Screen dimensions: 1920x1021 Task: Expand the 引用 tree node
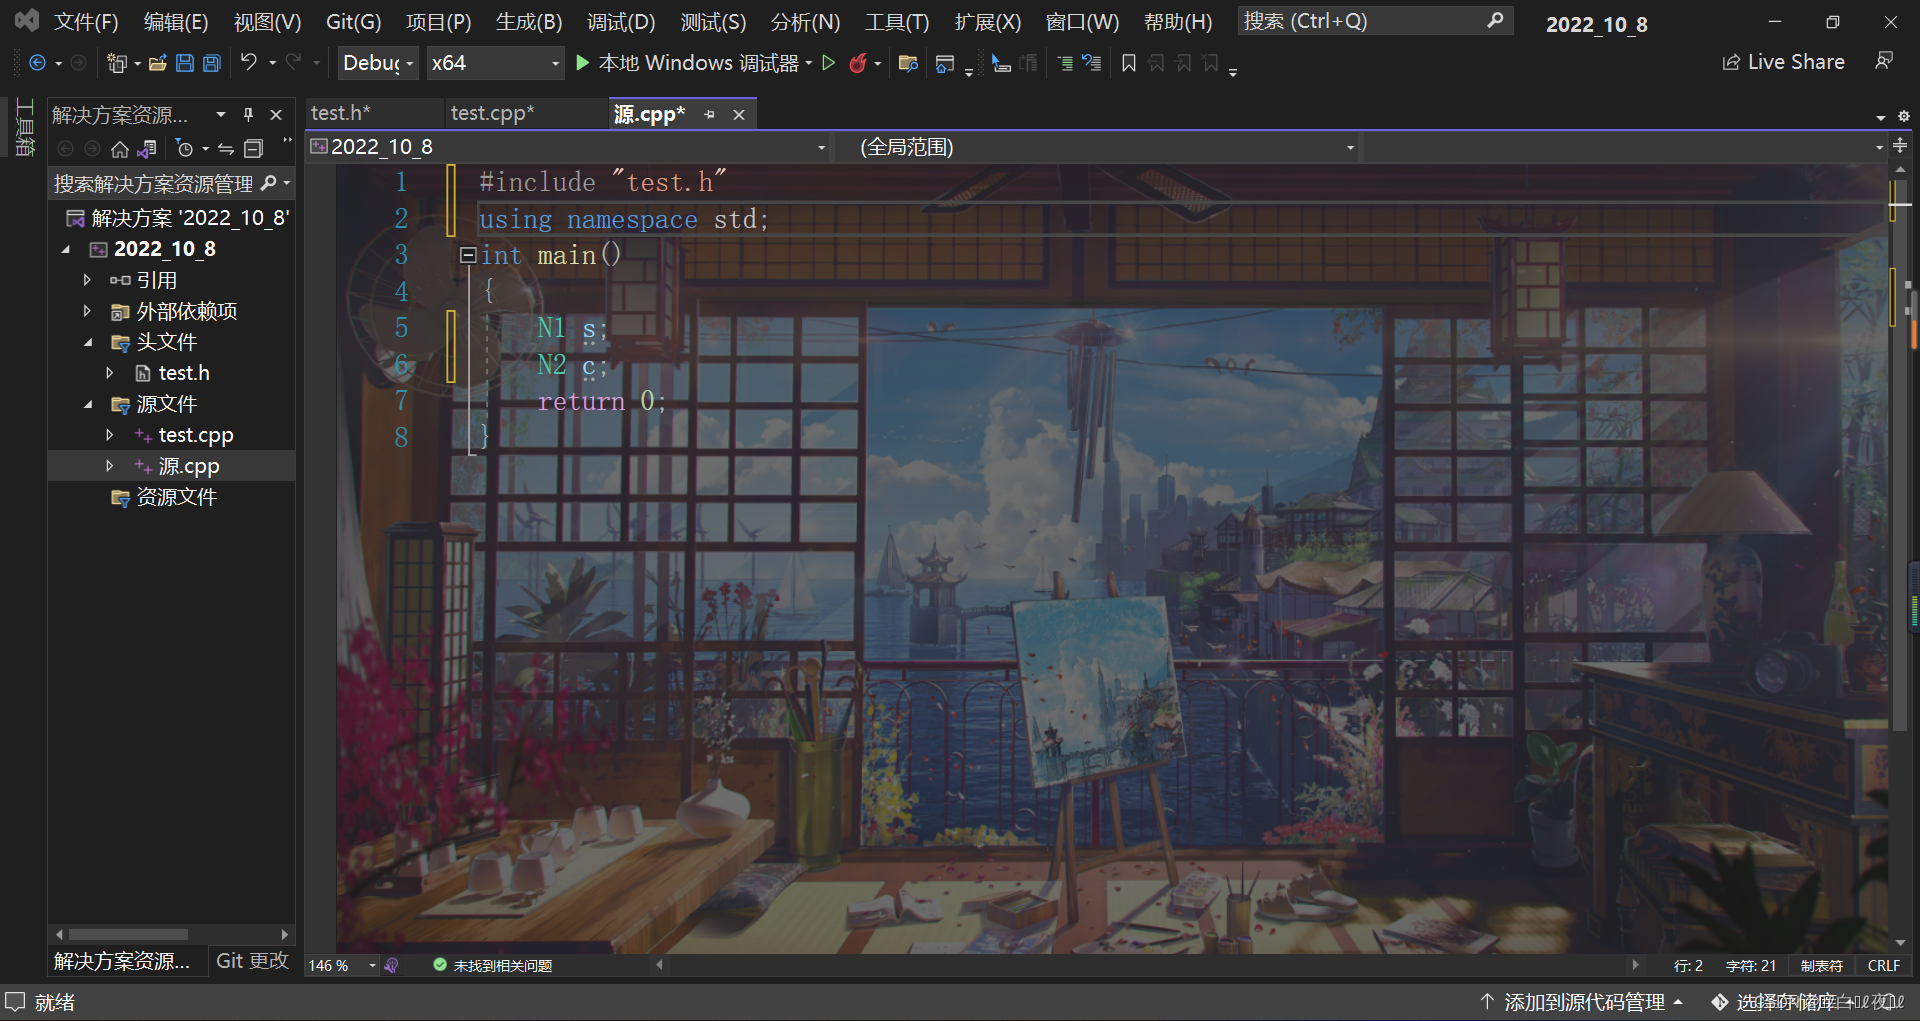pos(87,280)
